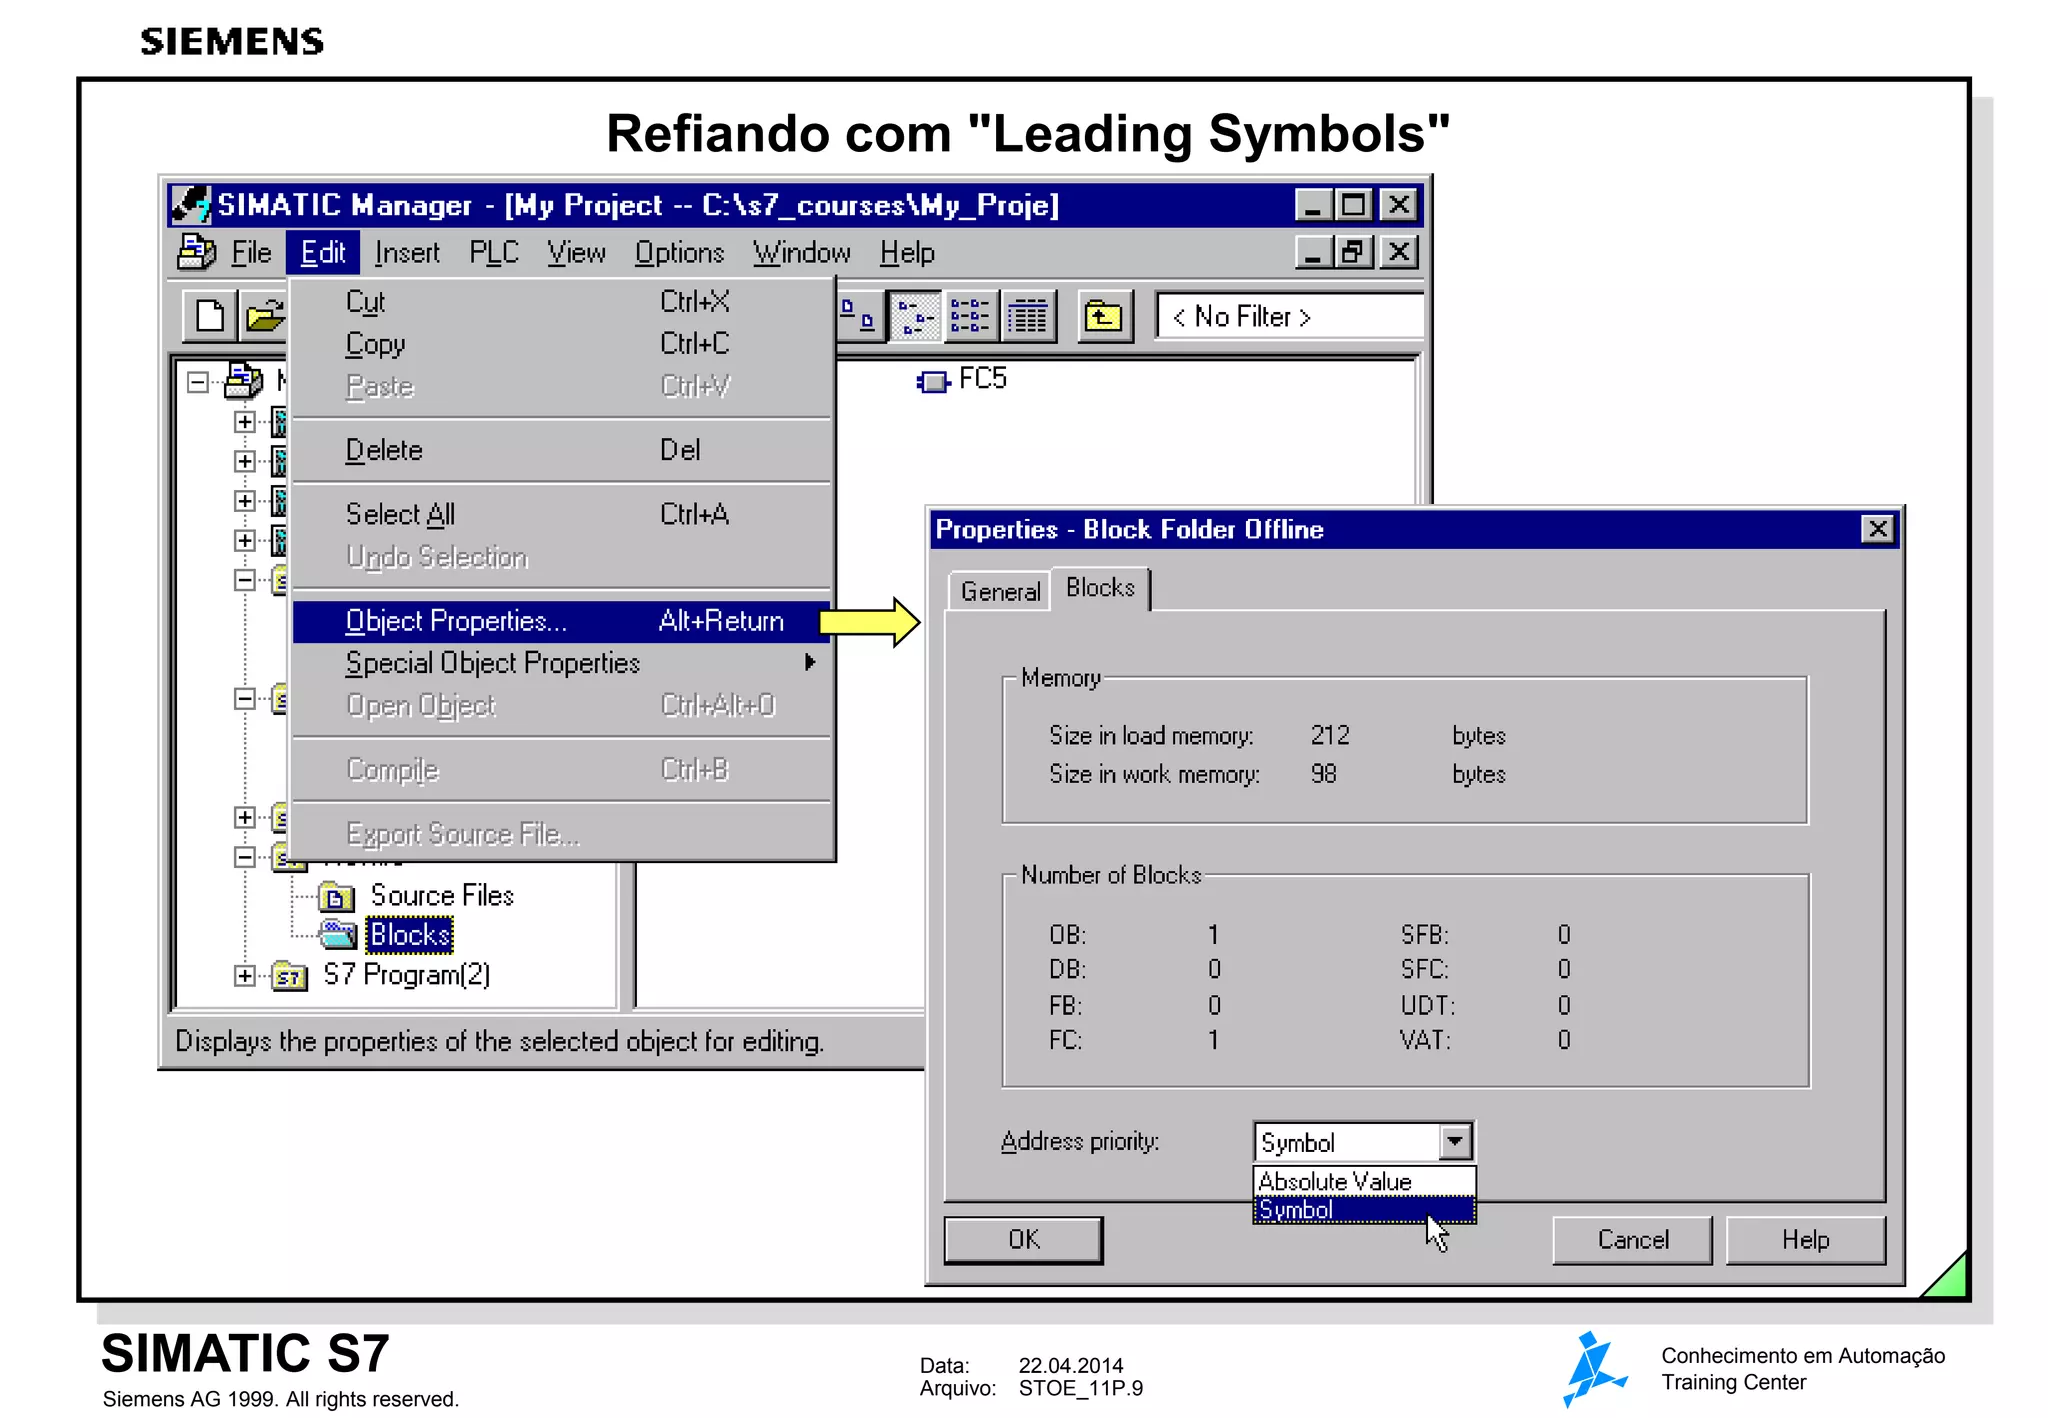The image size is (2048, 1418).
Task: Open the Edit menu
Action: [x=322, y=253]
